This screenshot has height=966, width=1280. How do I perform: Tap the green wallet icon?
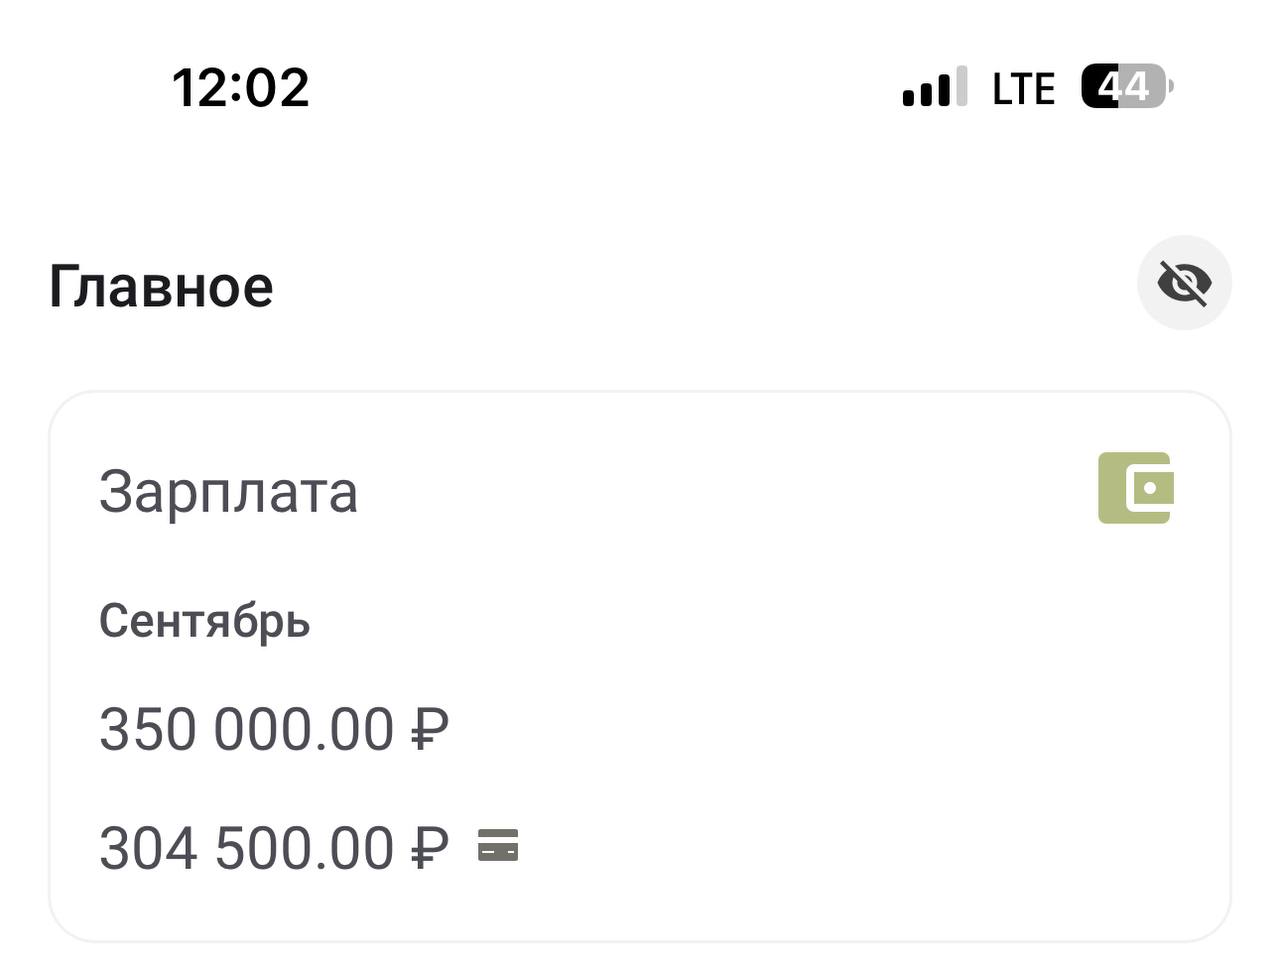[x=1135, y=488]
